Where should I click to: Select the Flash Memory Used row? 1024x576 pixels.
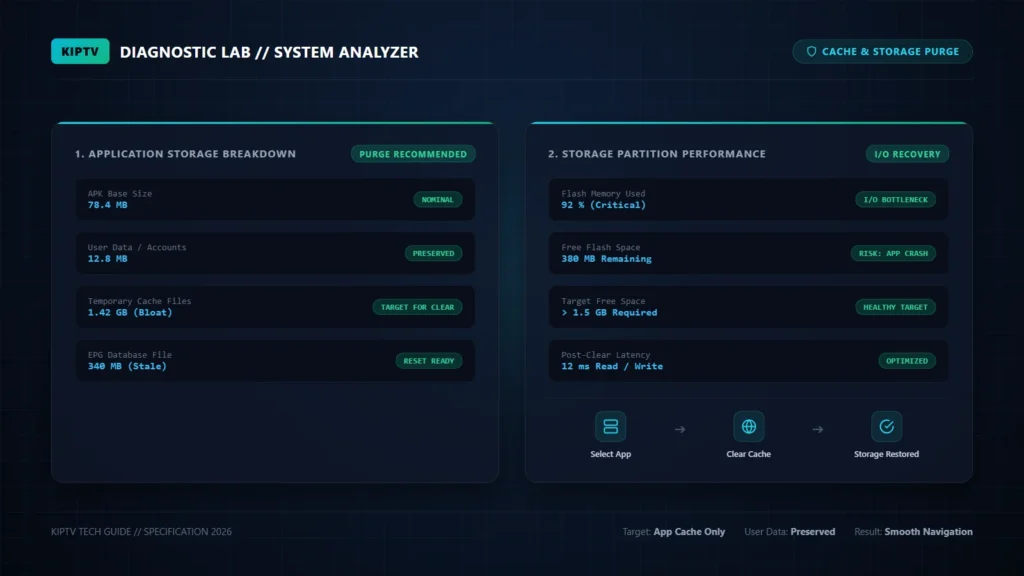pyautogui.click(x=748, y=199)
